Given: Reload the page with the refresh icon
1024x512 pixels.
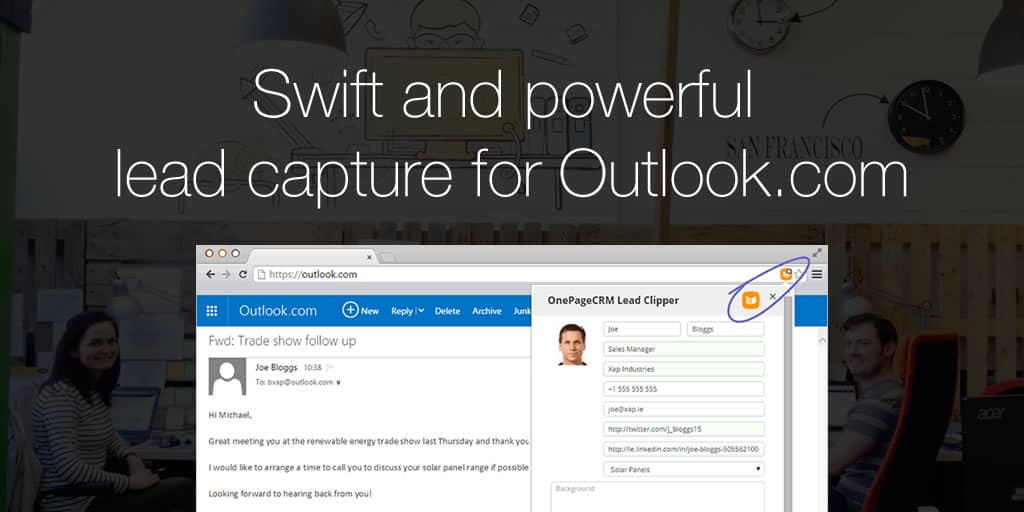Looking at the screenshot, I should 243,274.
